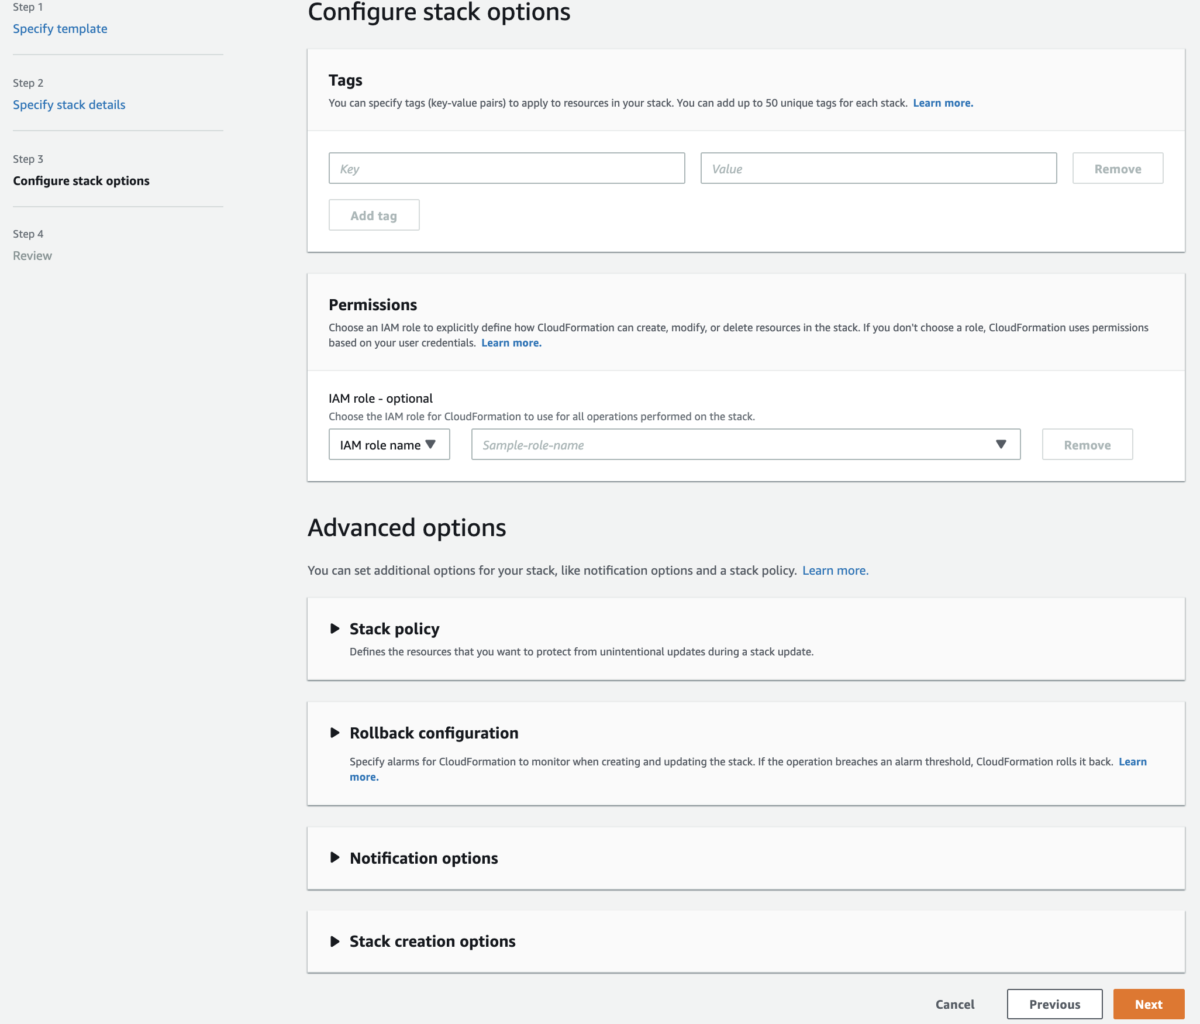Click the Add tag button
1200x1024 pixels.
click(x=374, y=215)
